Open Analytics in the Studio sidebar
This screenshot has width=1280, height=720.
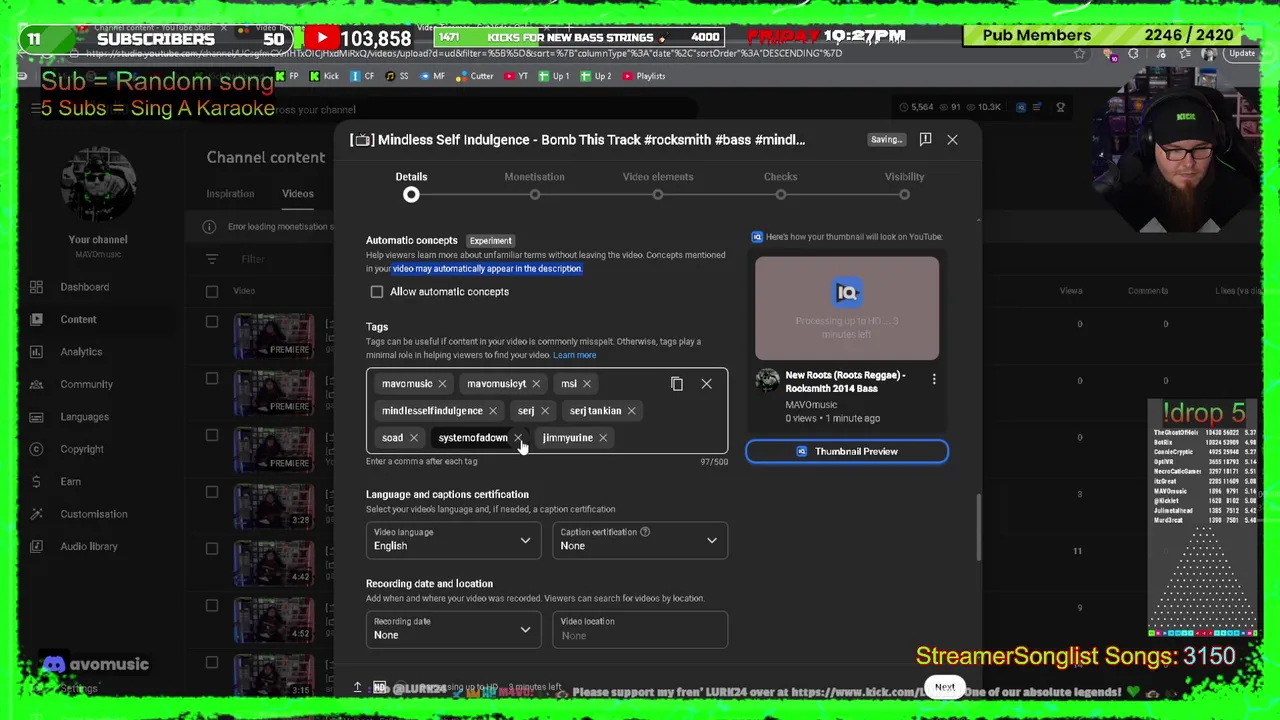click(81, 352)
